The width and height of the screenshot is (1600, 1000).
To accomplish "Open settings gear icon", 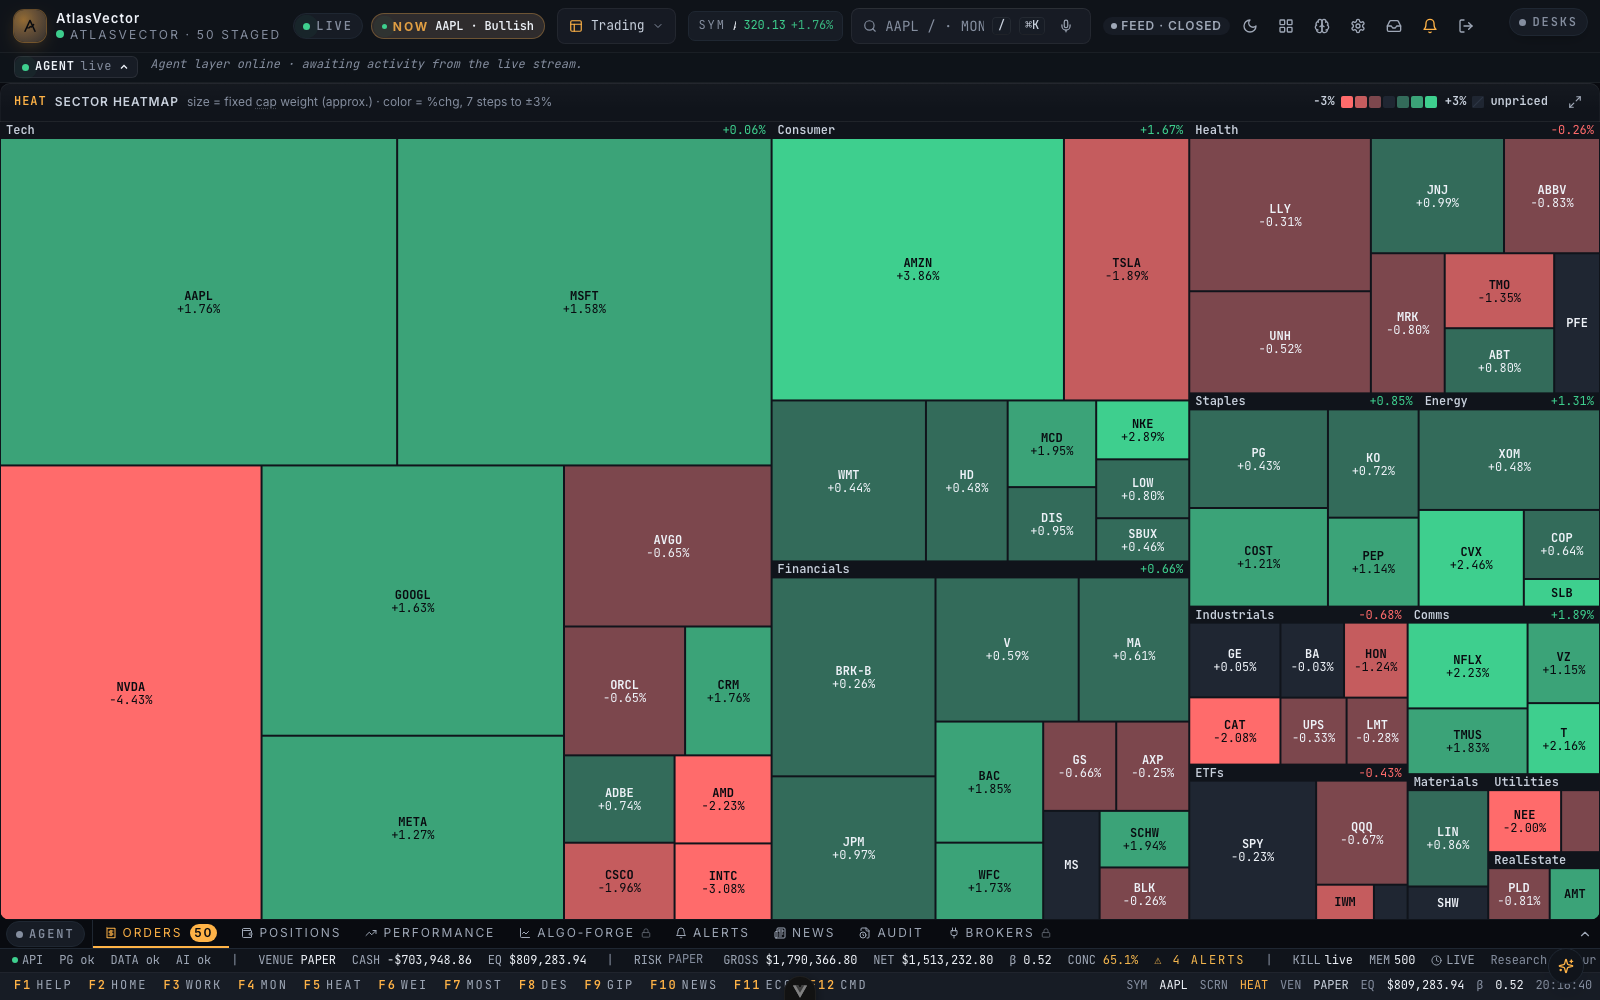I will point(1358,26).
